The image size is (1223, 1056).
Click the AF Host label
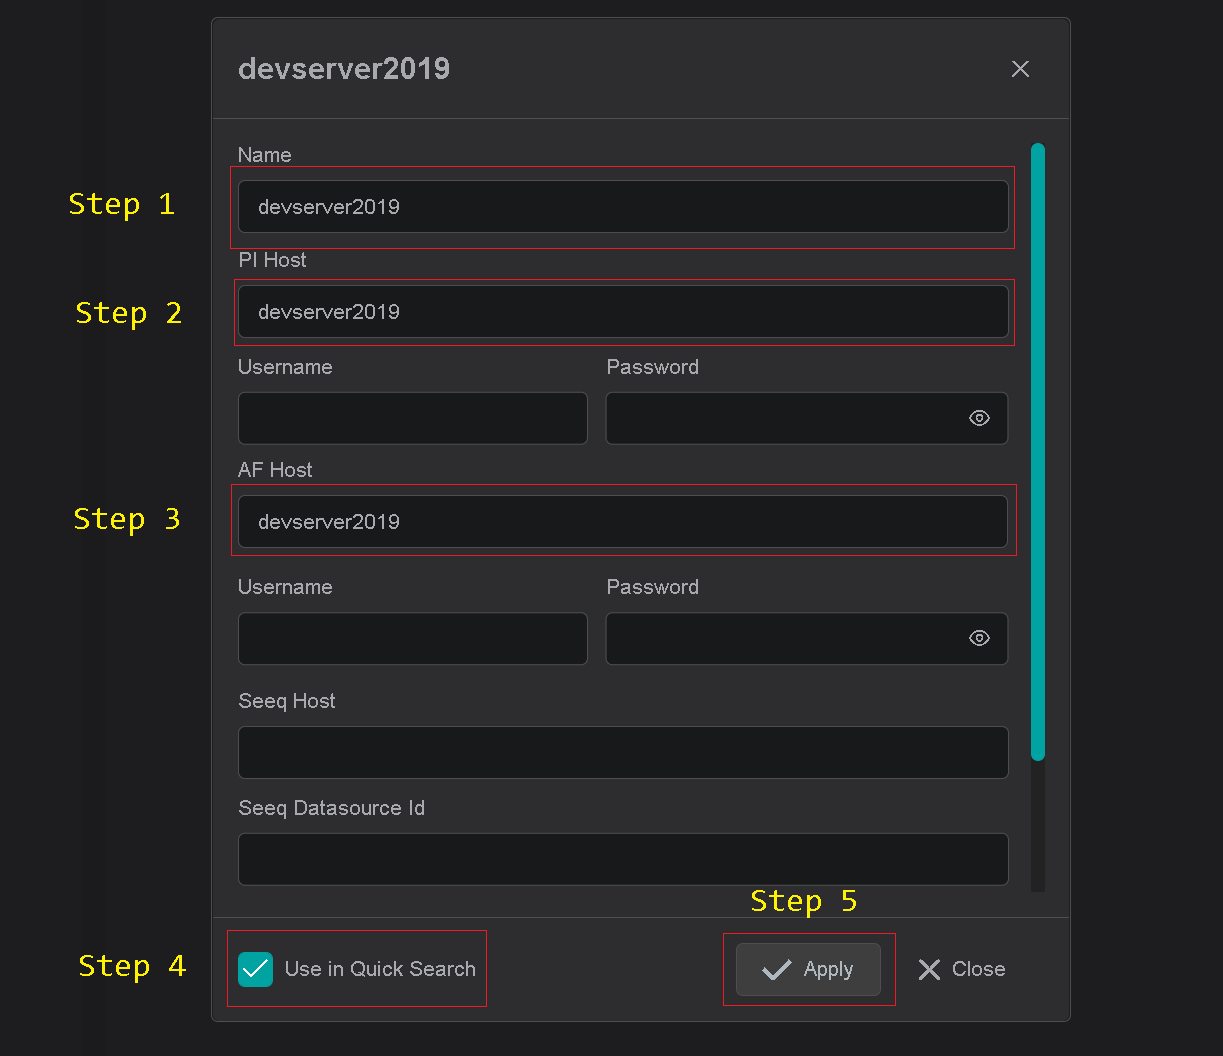(x=276, y=470)
